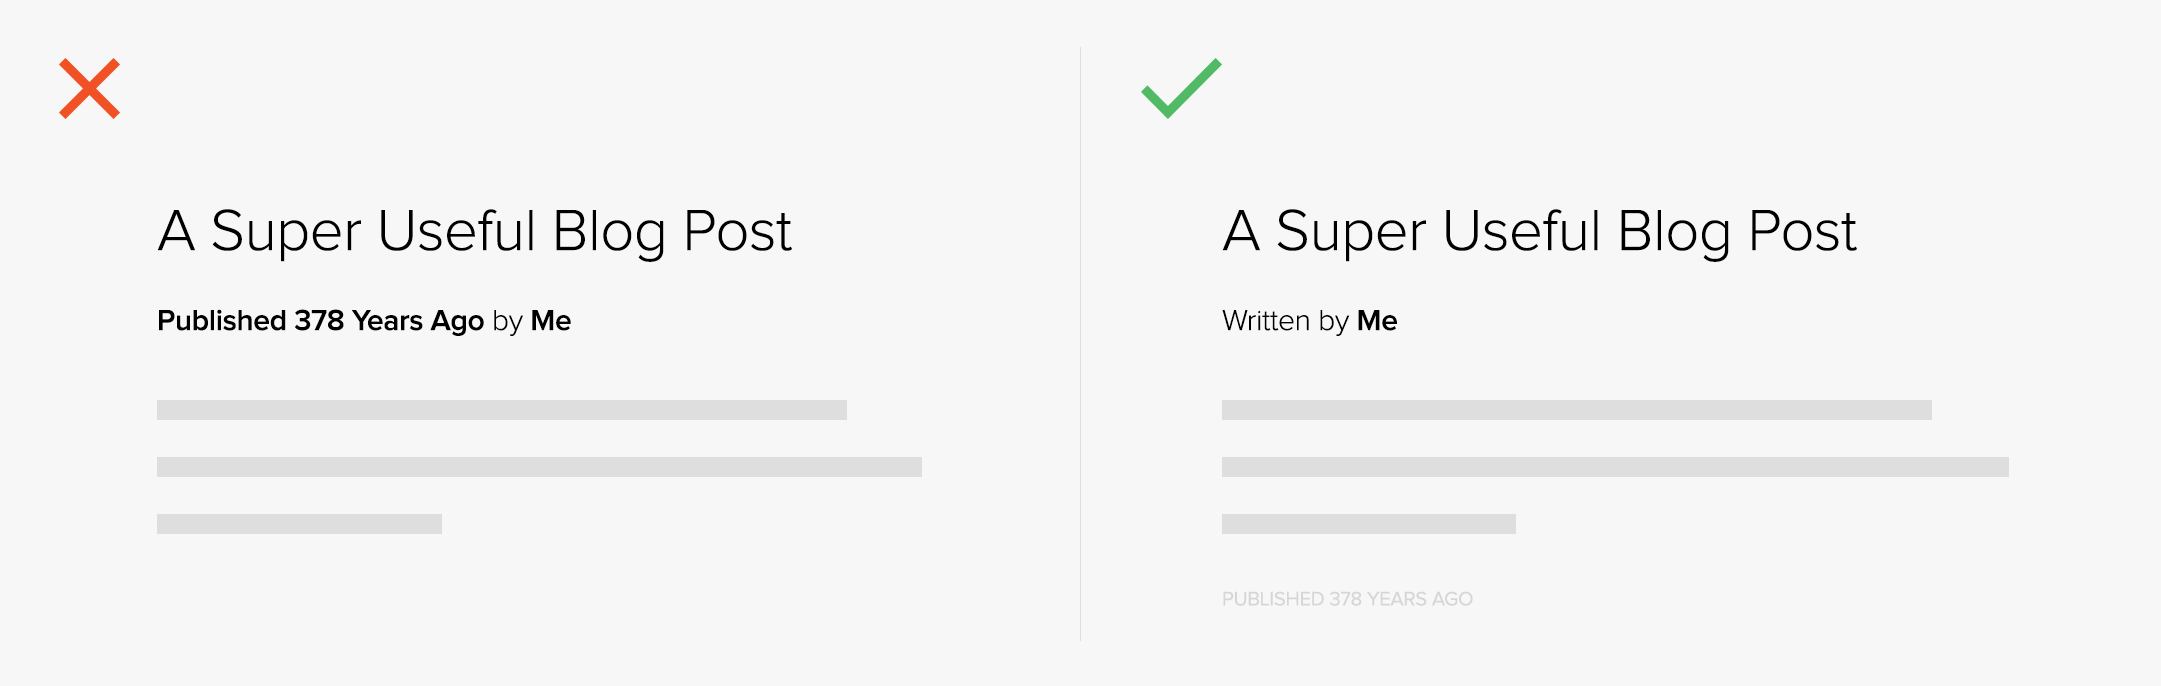Viewport: 2161px width, 686px height.
Task: Click the word 'Blog' in left title
Action: click(609, 233)
